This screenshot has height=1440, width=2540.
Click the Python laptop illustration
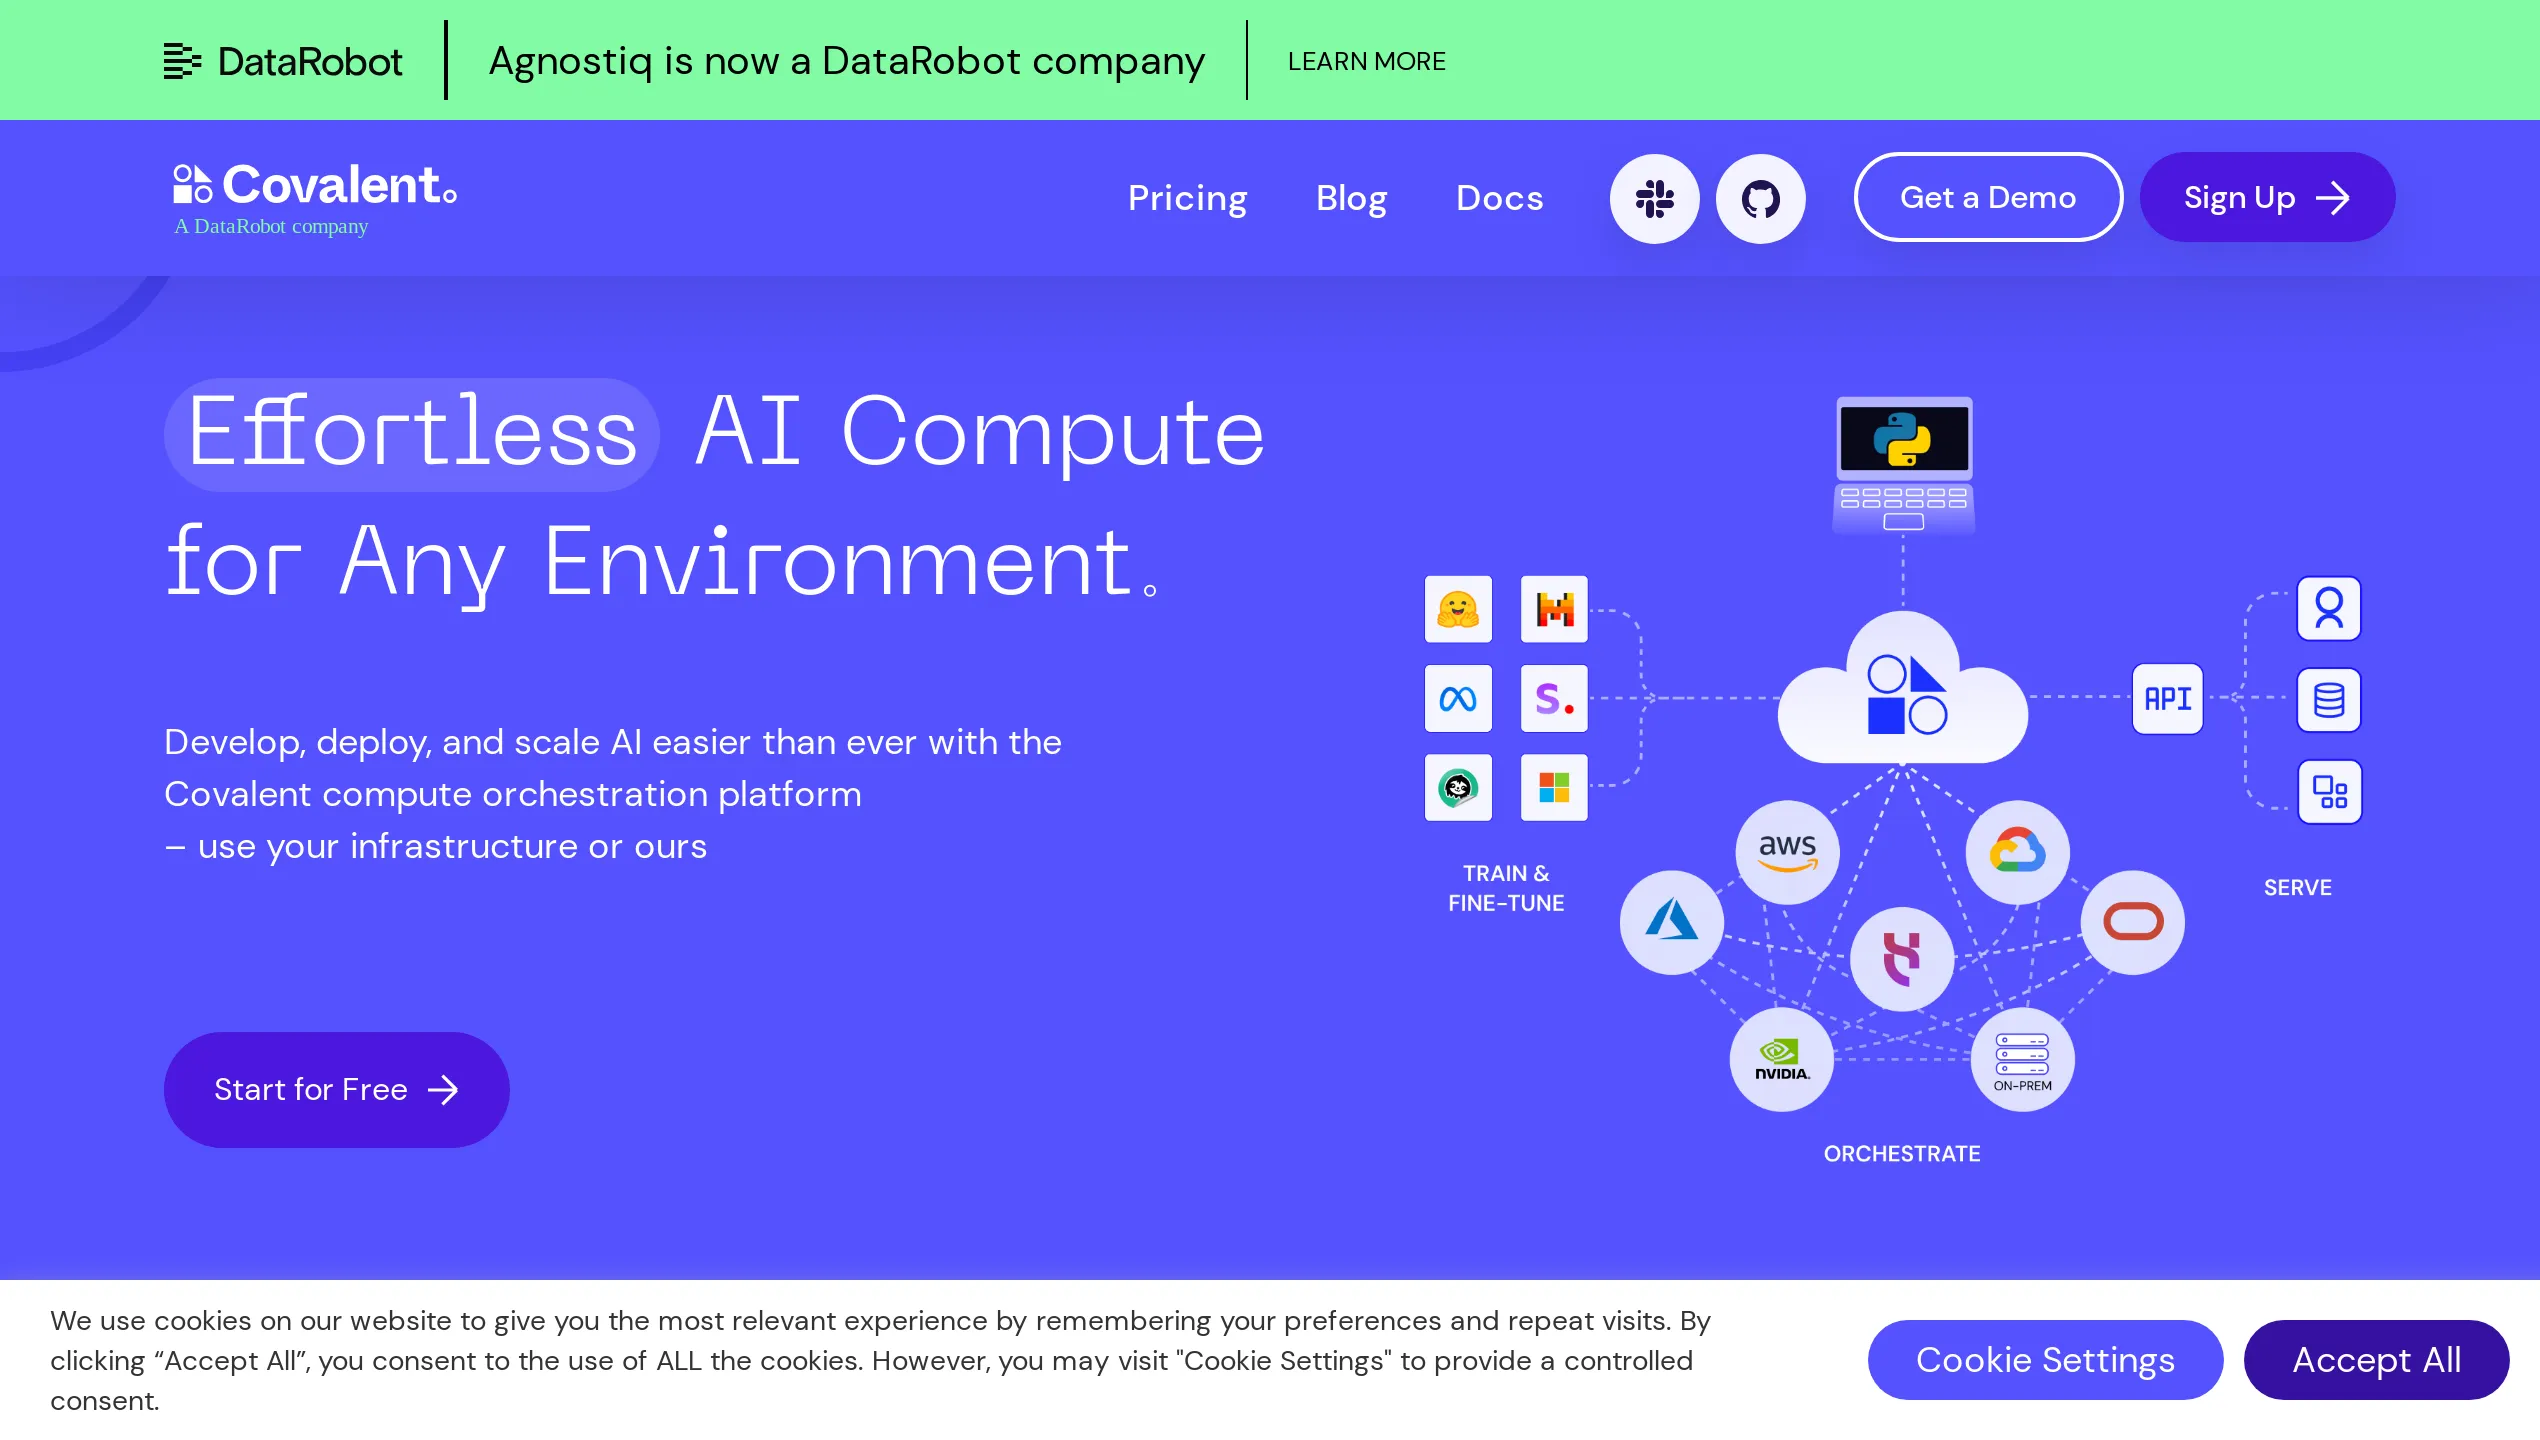[x=1903, y=465]
